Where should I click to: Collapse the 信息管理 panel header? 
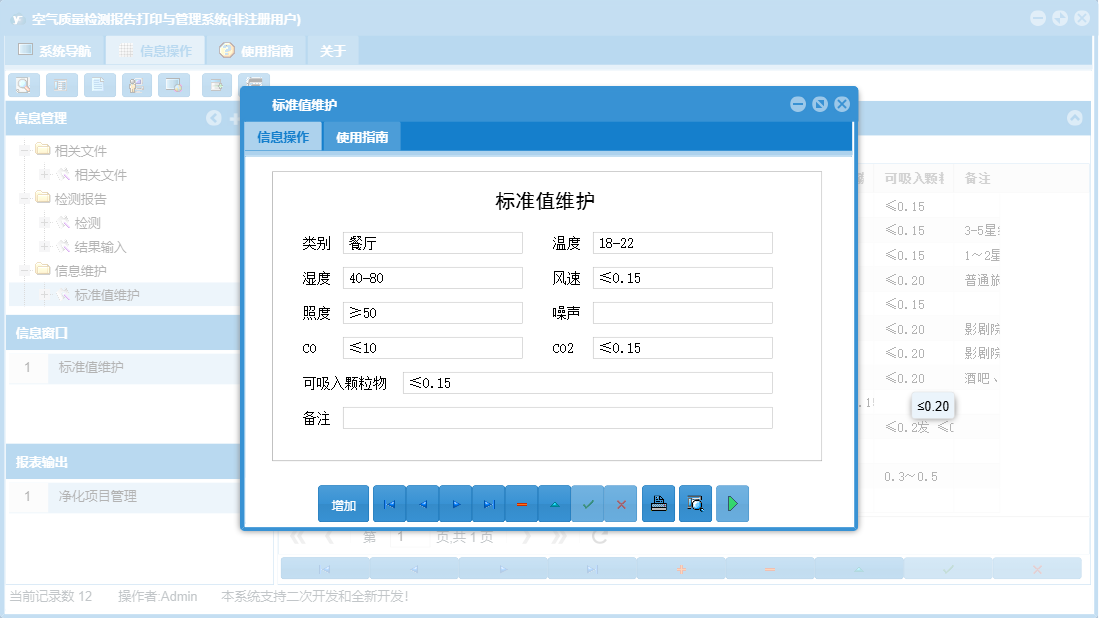pos(213,118)
